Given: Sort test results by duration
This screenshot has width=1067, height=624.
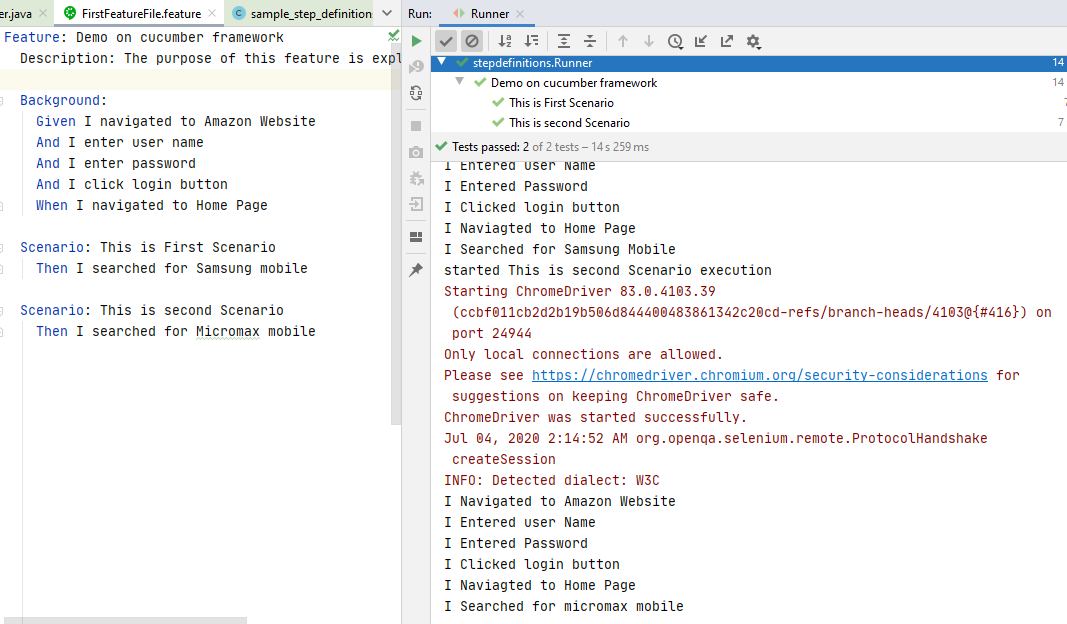Looking at the screenshot, I should [531, 42].
